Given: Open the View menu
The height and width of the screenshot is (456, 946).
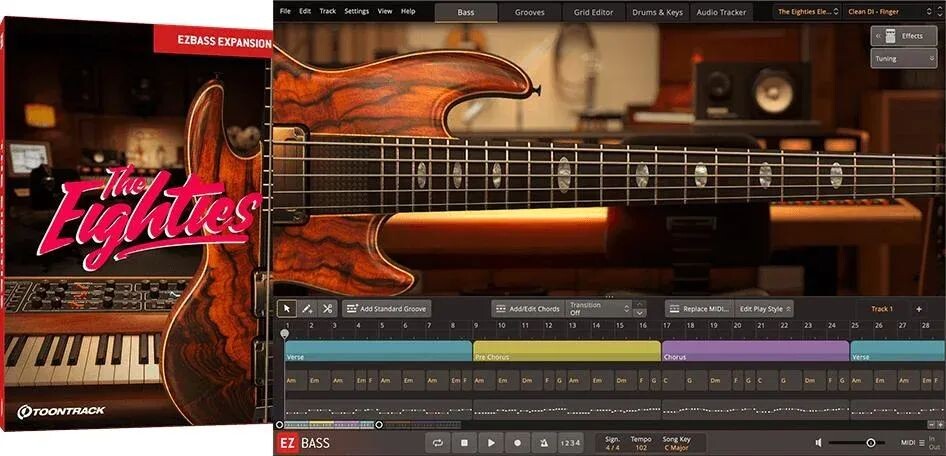Looking at the screenshot, I should click(x=385, y=11).
